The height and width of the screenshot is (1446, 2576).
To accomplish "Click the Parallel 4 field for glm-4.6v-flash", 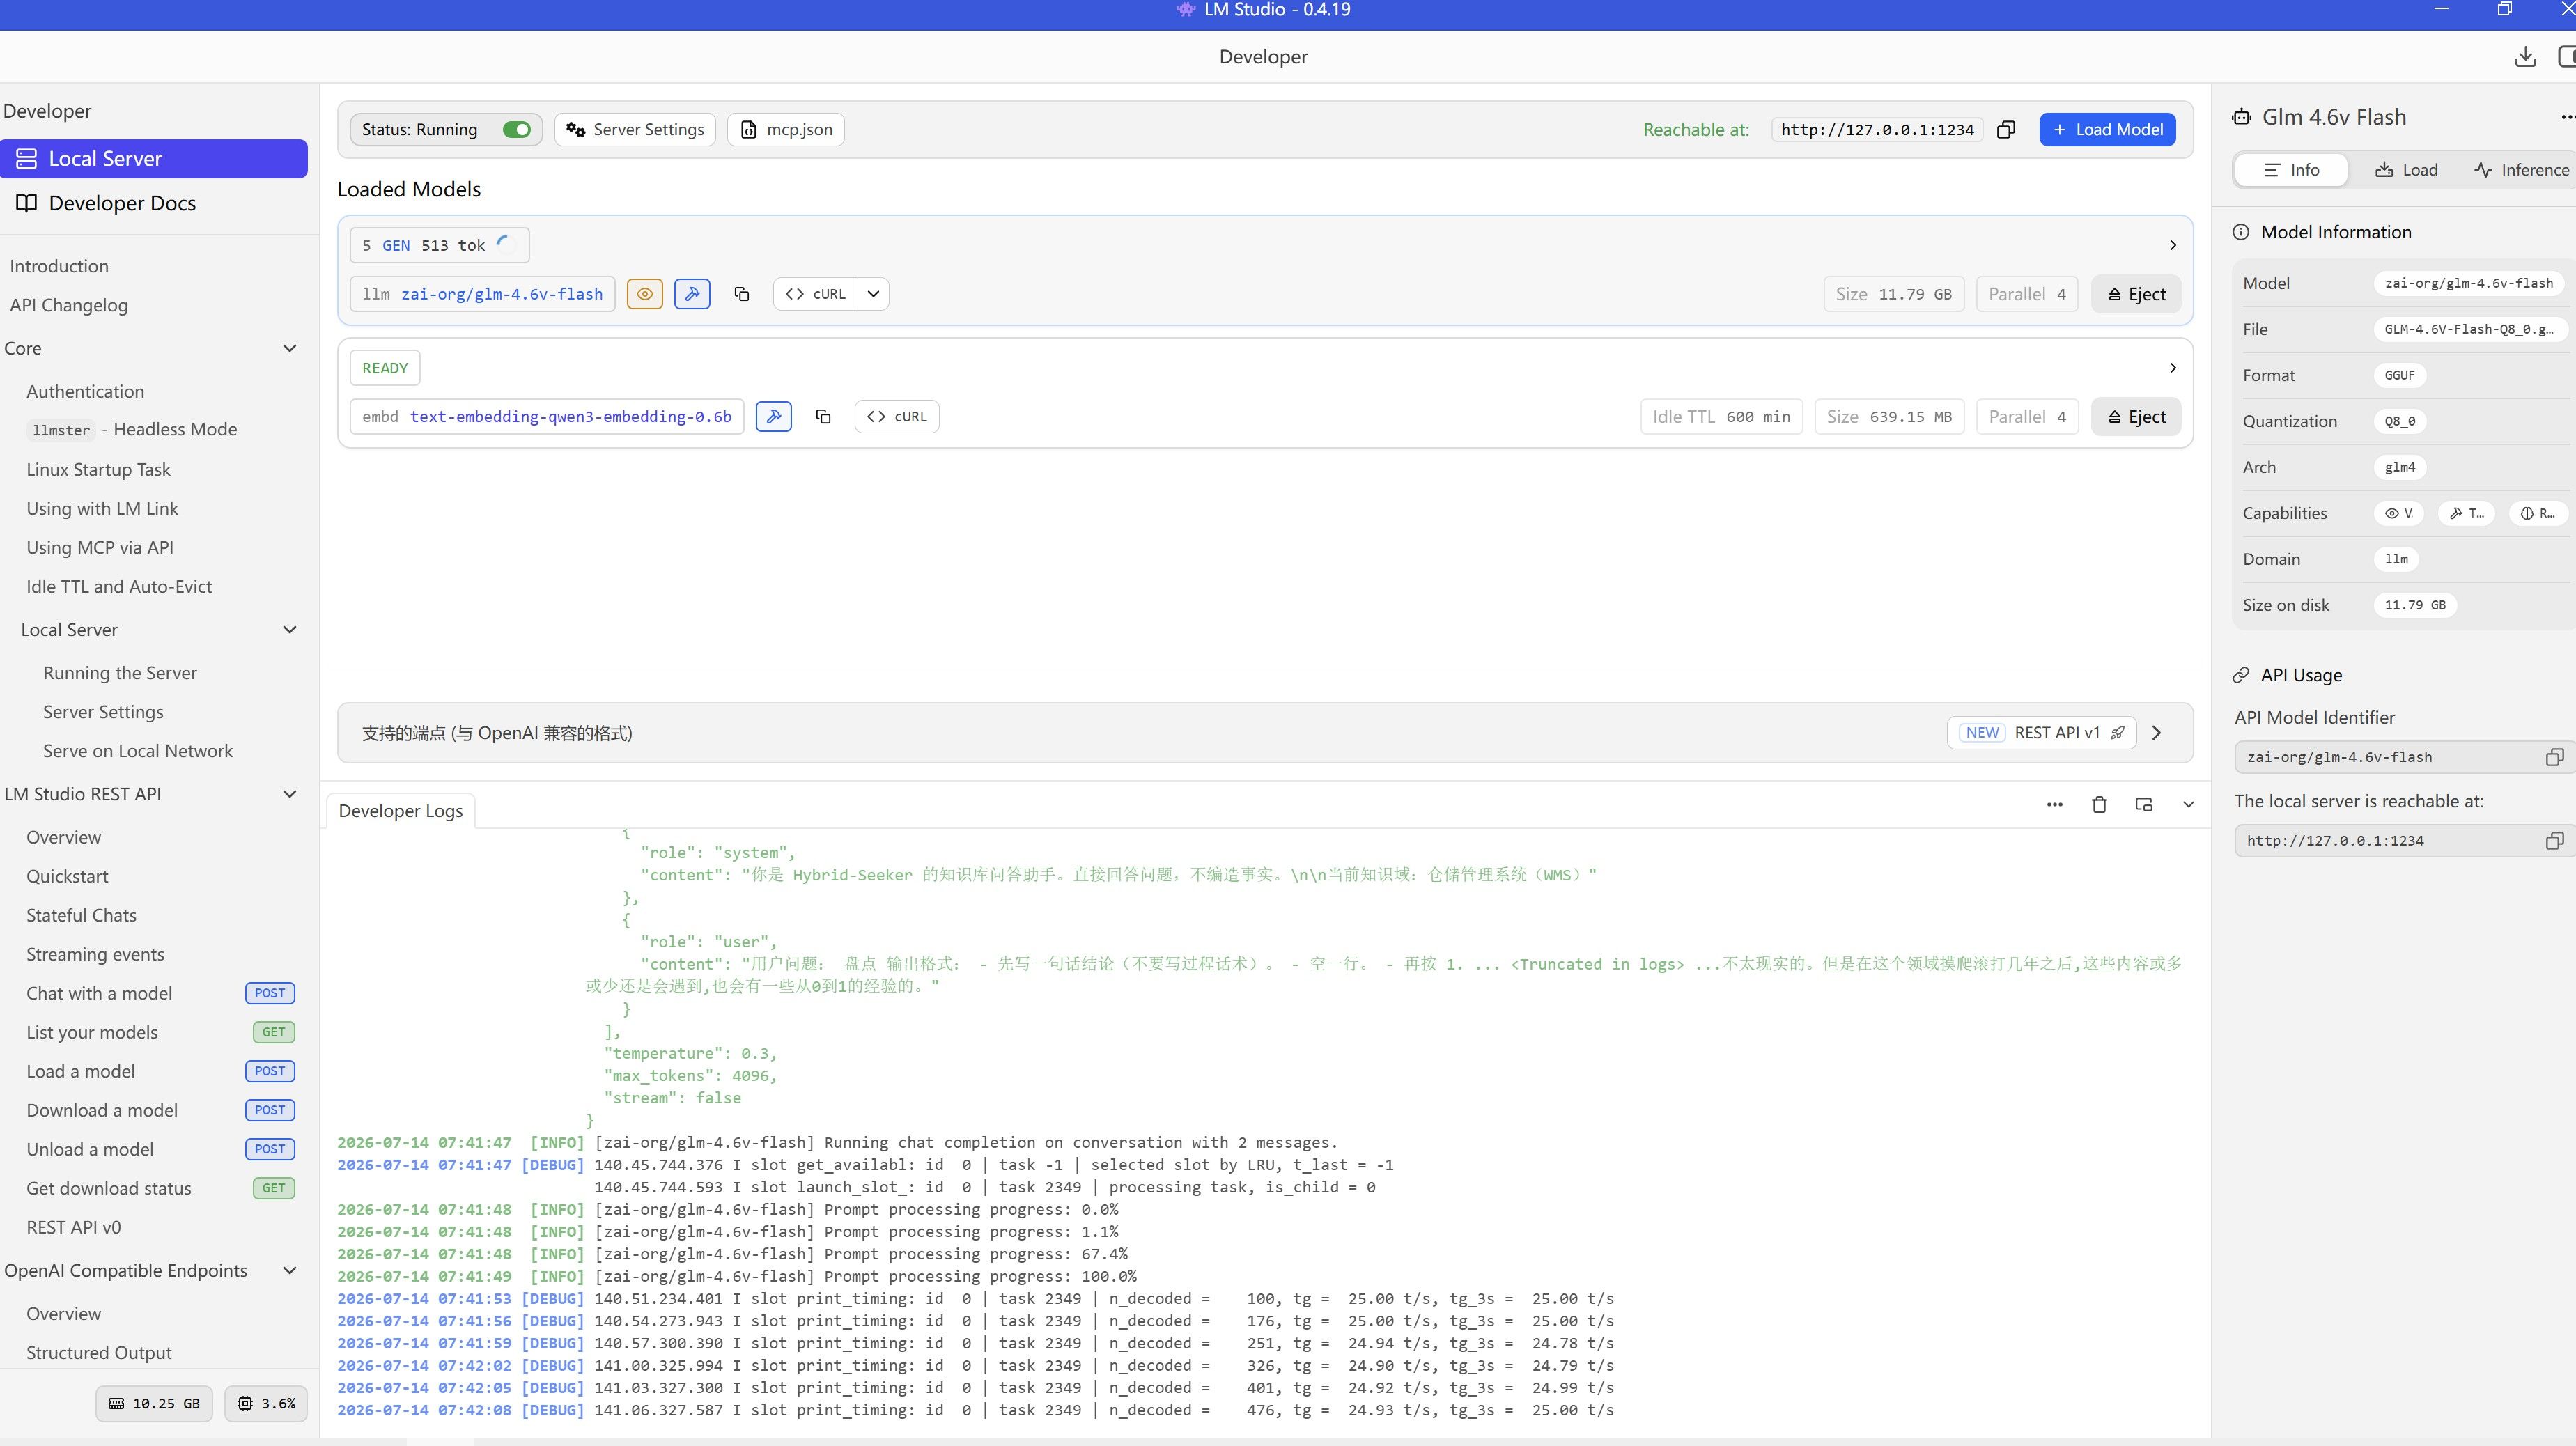I will tap(2027, 294).
